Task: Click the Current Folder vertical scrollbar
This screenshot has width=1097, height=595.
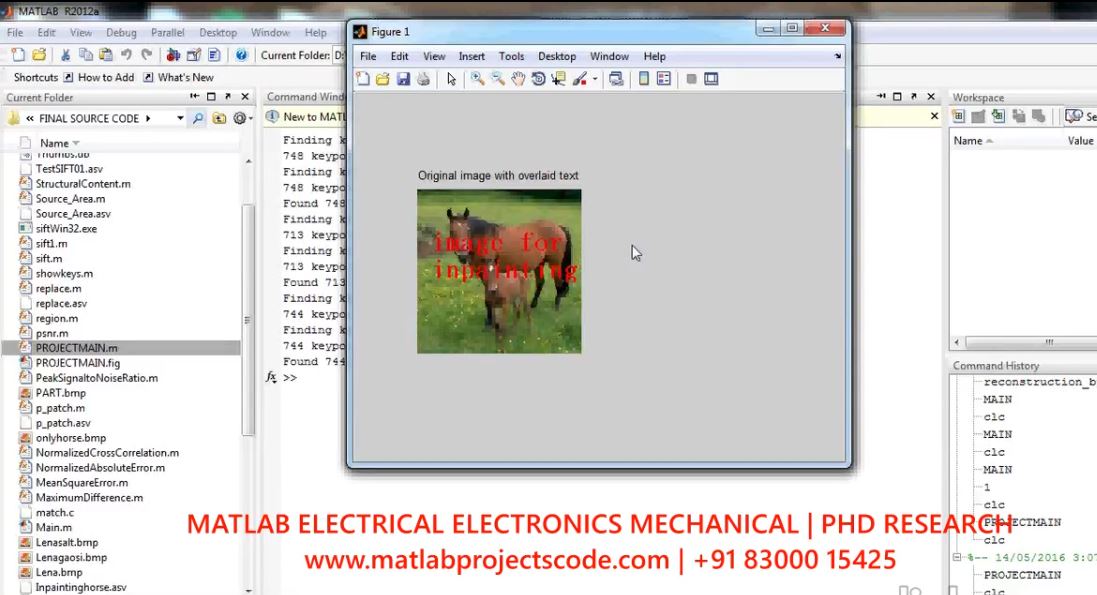Action: 248,320
